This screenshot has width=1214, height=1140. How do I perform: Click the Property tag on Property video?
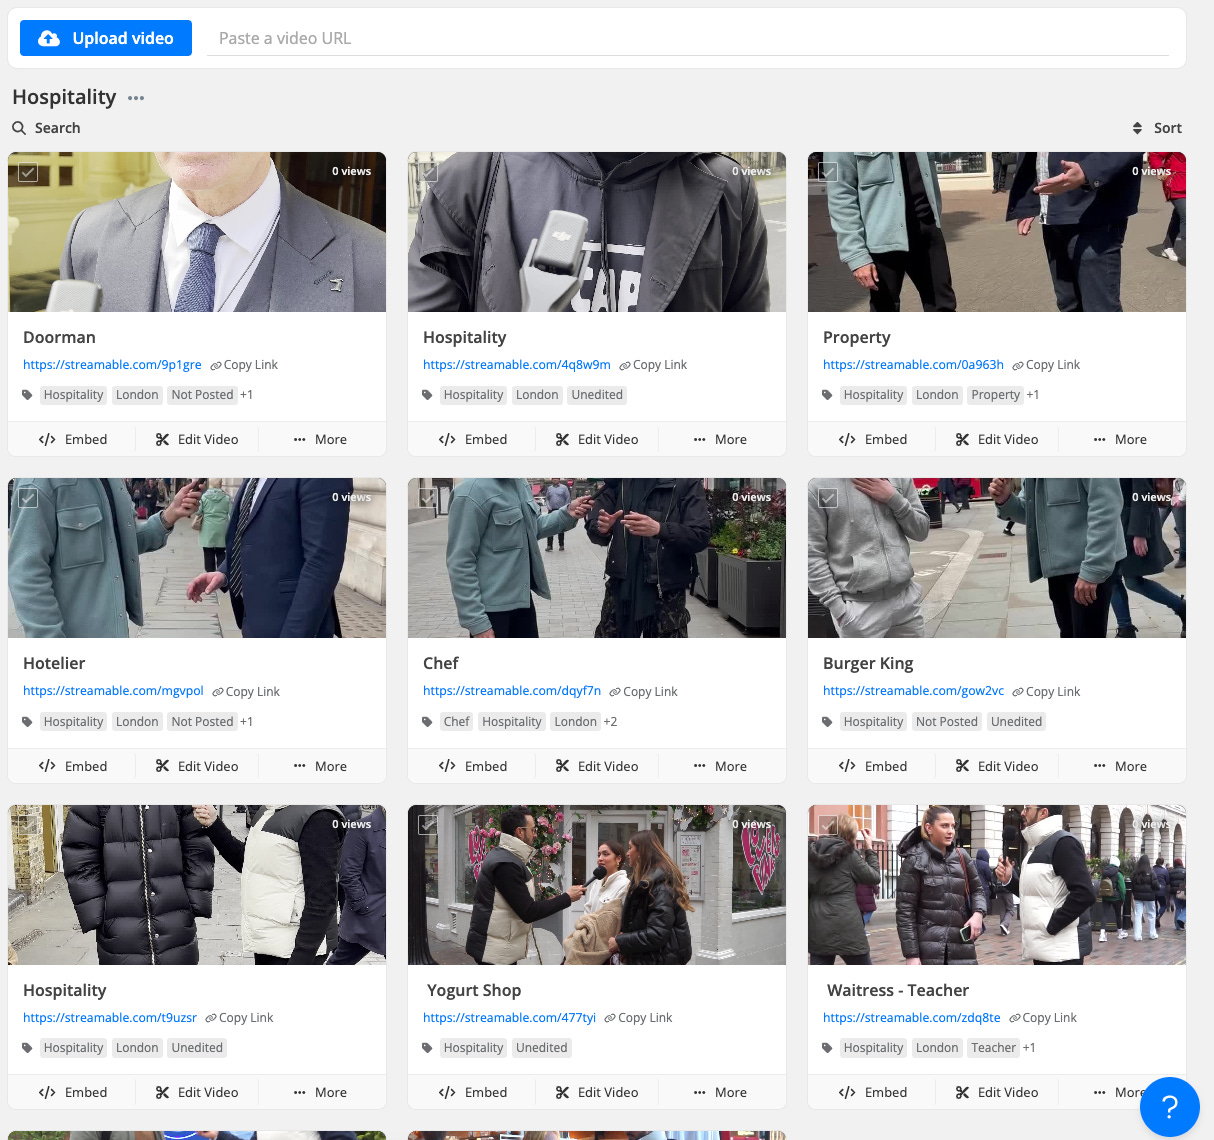(995, 395)
